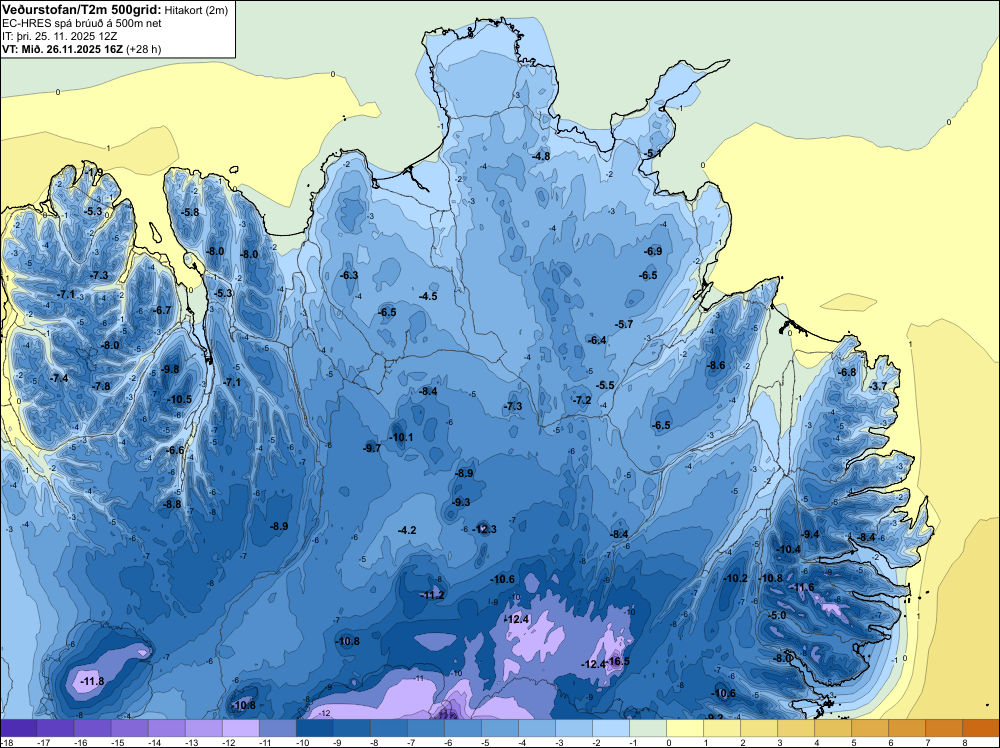Click the '-10.1' temperature label
Screen dimensions: 1000x748
click(401, 437)
